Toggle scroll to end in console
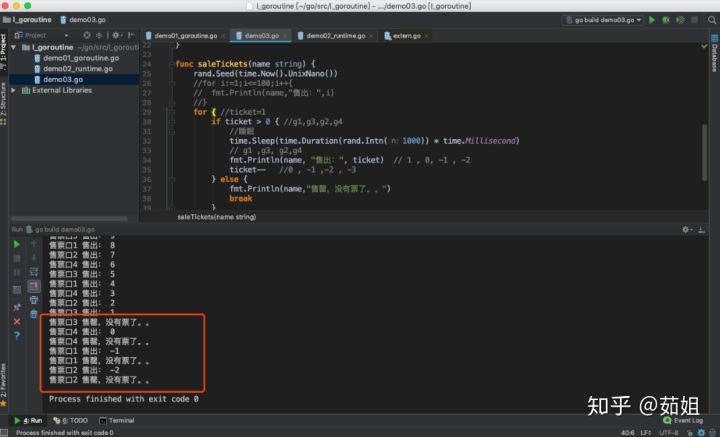Screen dimensions: 720x437 click(34, 285)
